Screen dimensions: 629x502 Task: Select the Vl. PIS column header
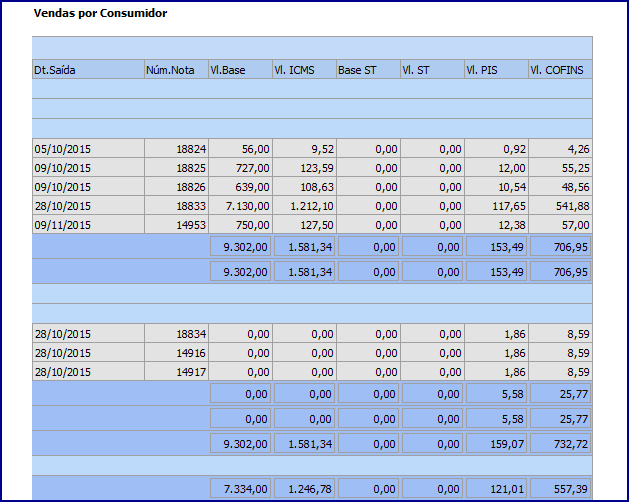(496, 70)
